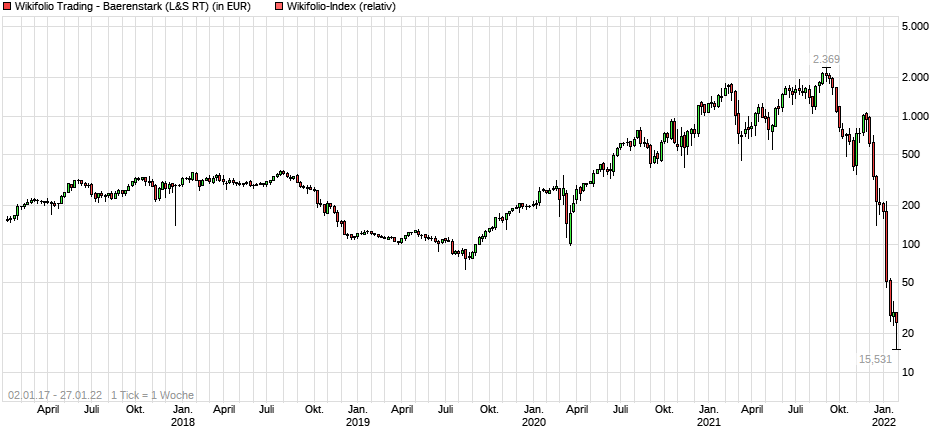Click the Jan. label above 2020
The image size is (940, 435).
point(534,410)
